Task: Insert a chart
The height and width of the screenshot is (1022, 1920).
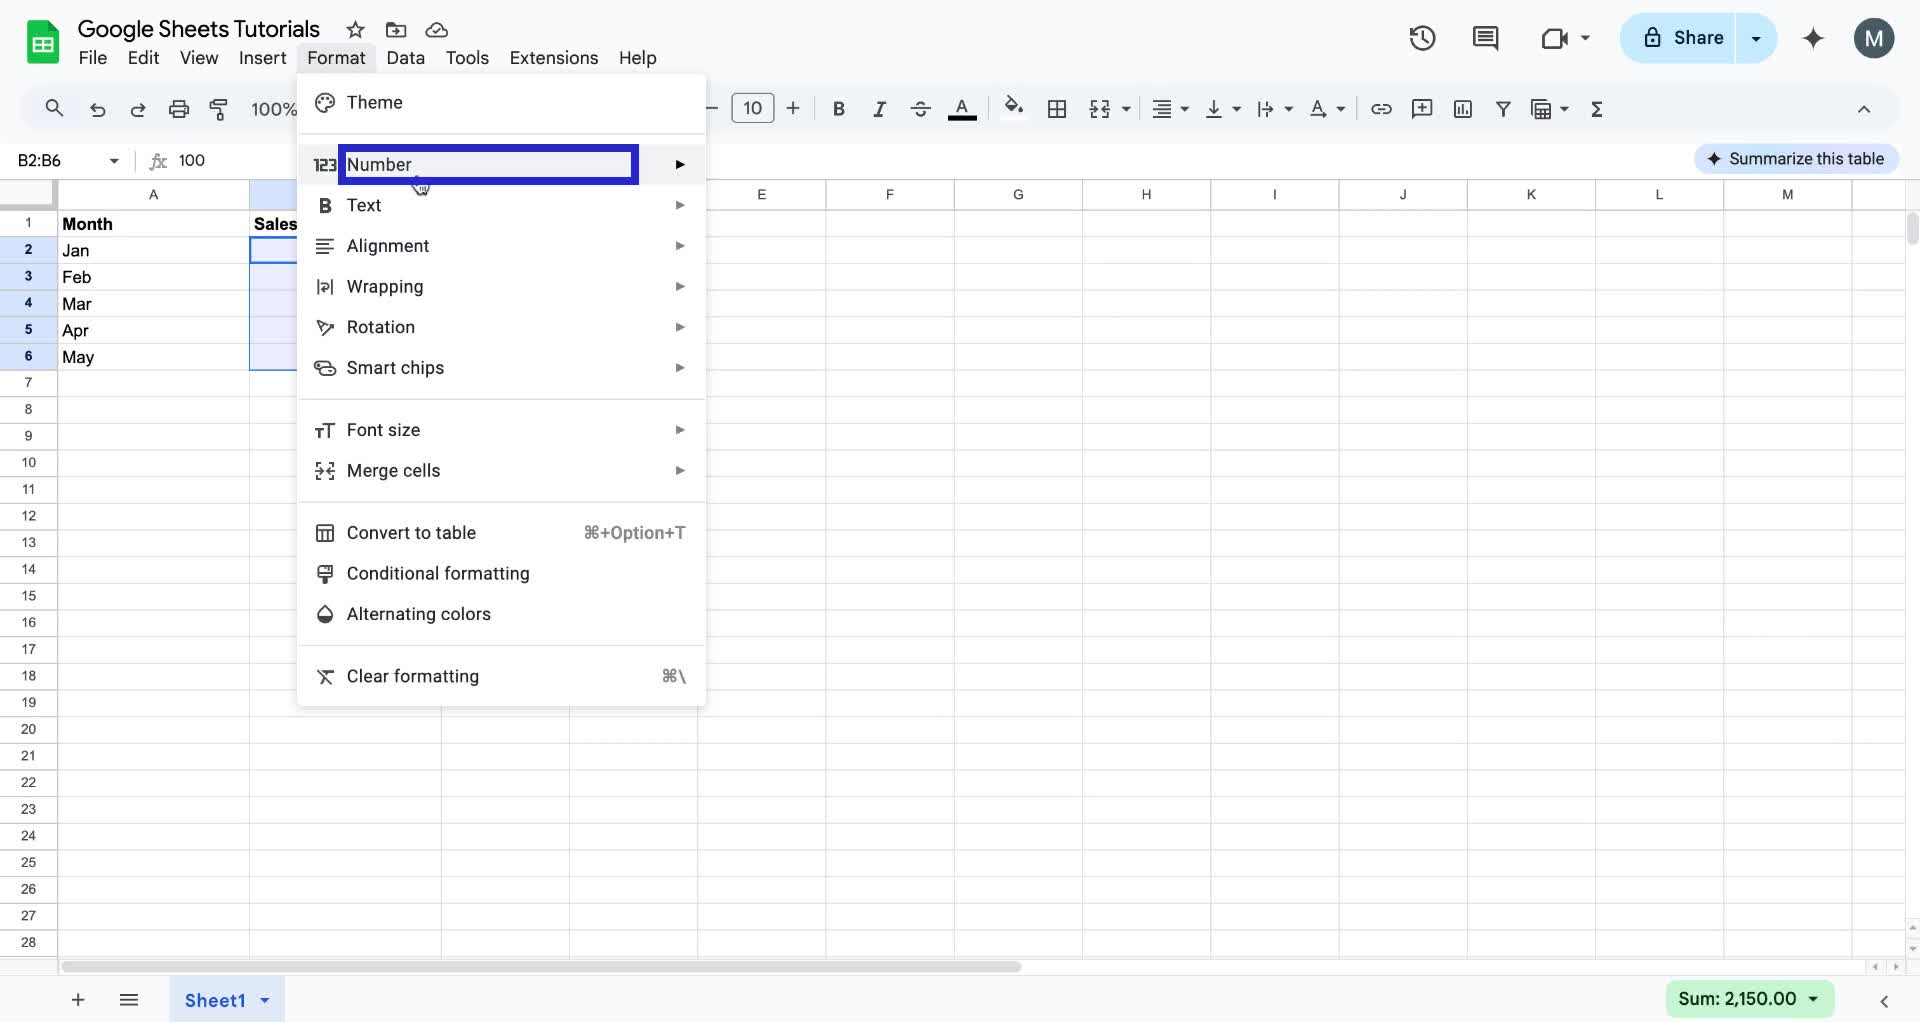Action: pyautogui.click(x=1463, y=108)
